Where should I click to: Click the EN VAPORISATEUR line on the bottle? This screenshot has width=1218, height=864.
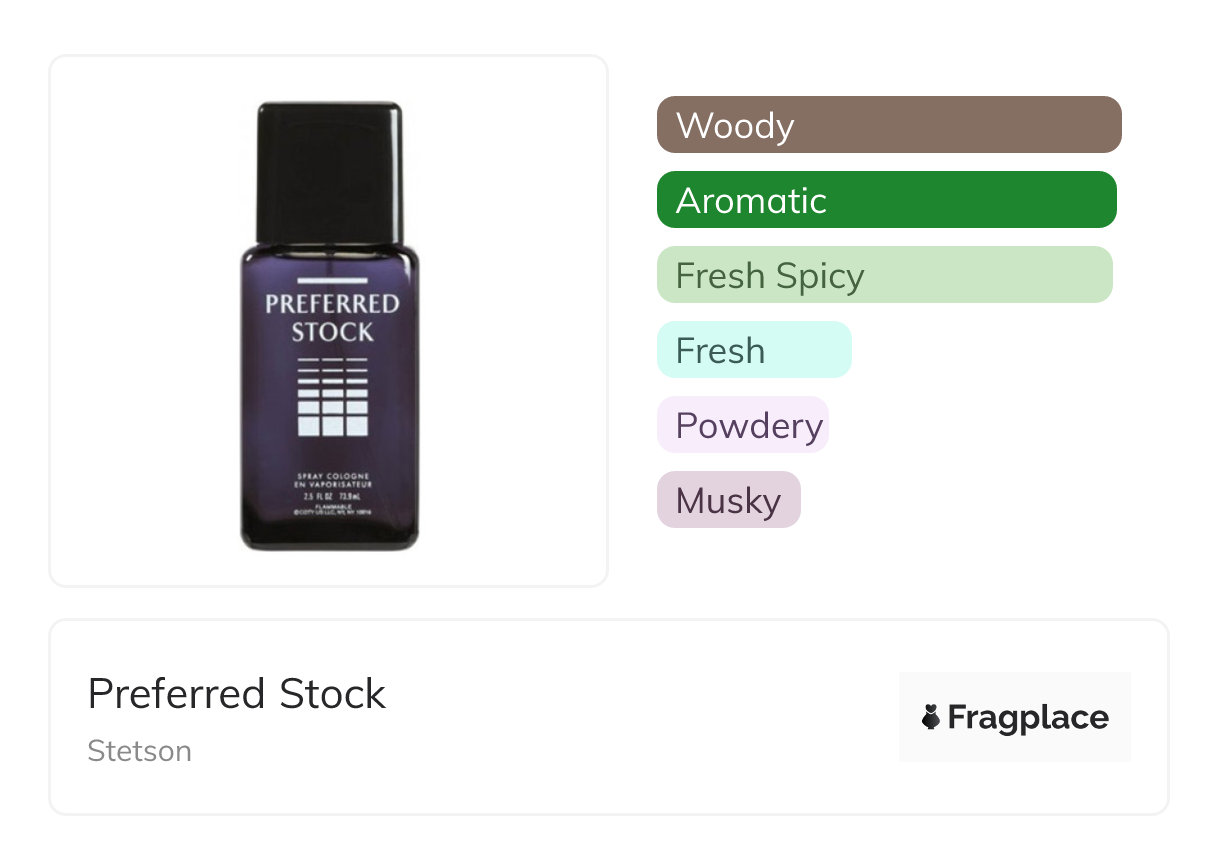(333, 484)
